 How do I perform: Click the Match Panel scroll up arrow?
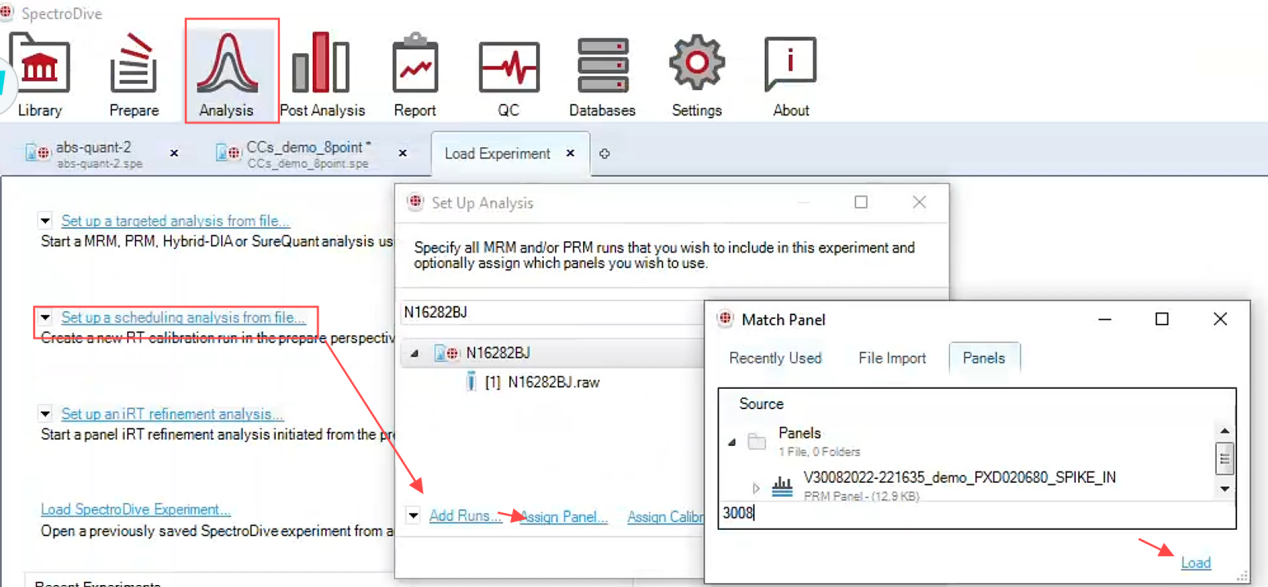click(x=1225, y=430)
